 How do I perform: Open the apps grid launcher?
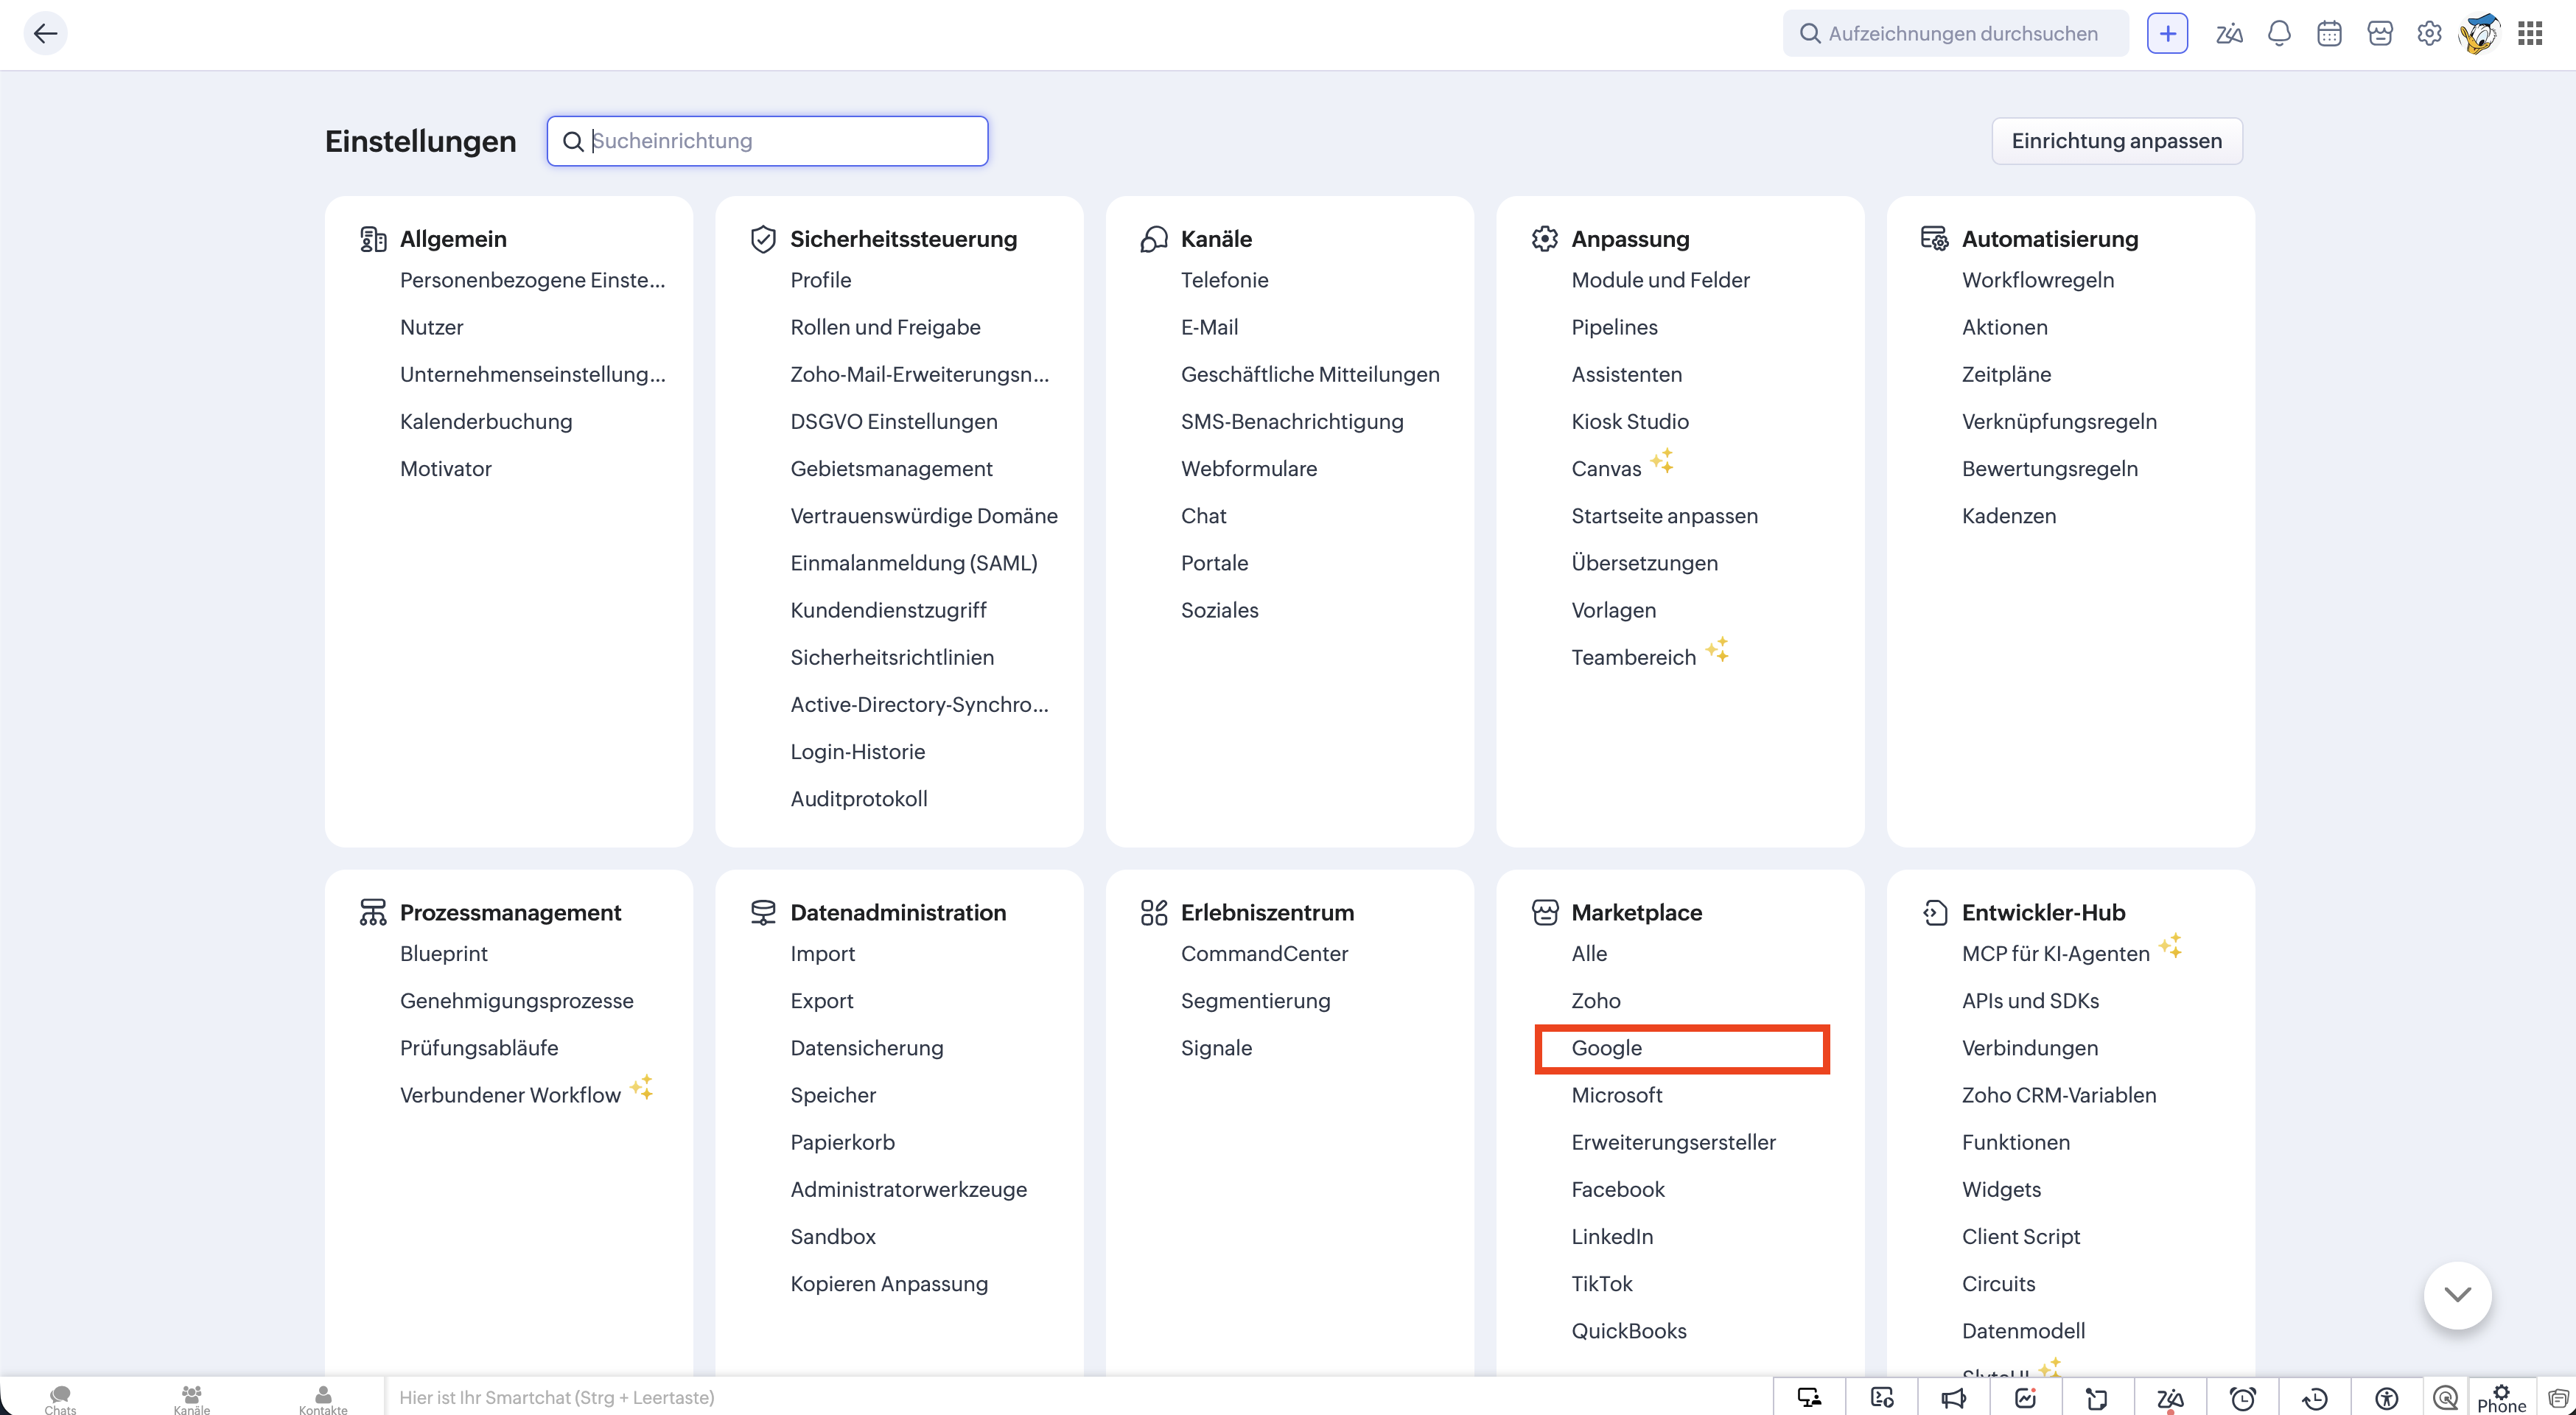[2530, 34]
